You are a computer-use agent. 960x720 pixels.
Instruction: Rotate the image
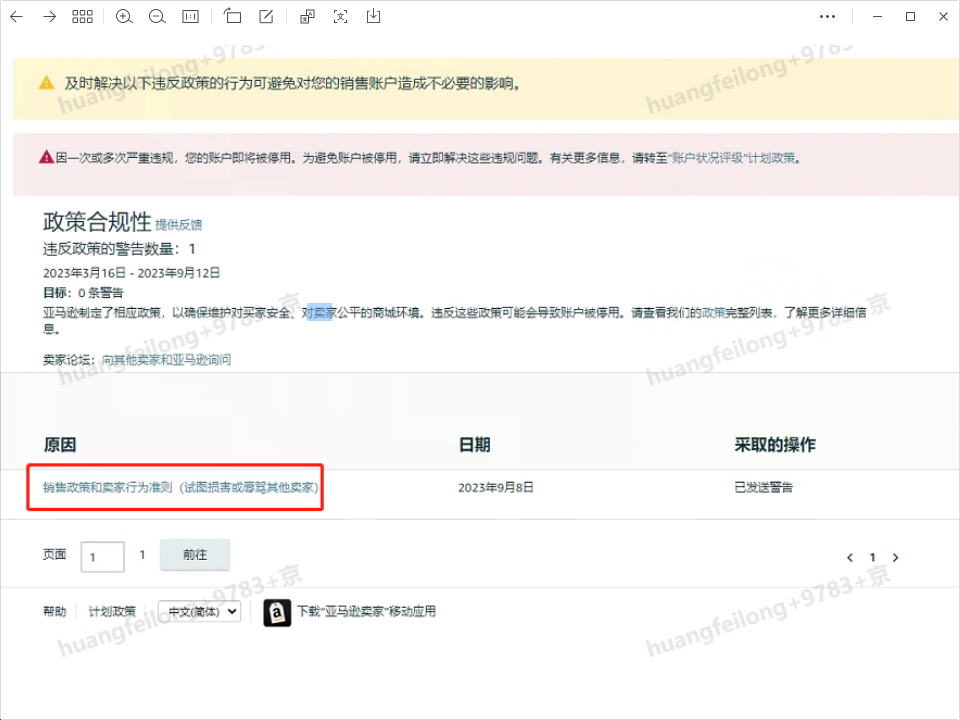pyautogui.click(x=232, y=16)
